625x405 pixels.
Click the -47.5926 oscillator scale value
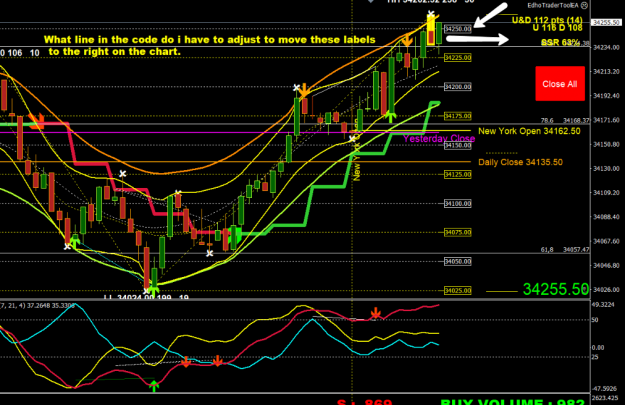(604, 388)
